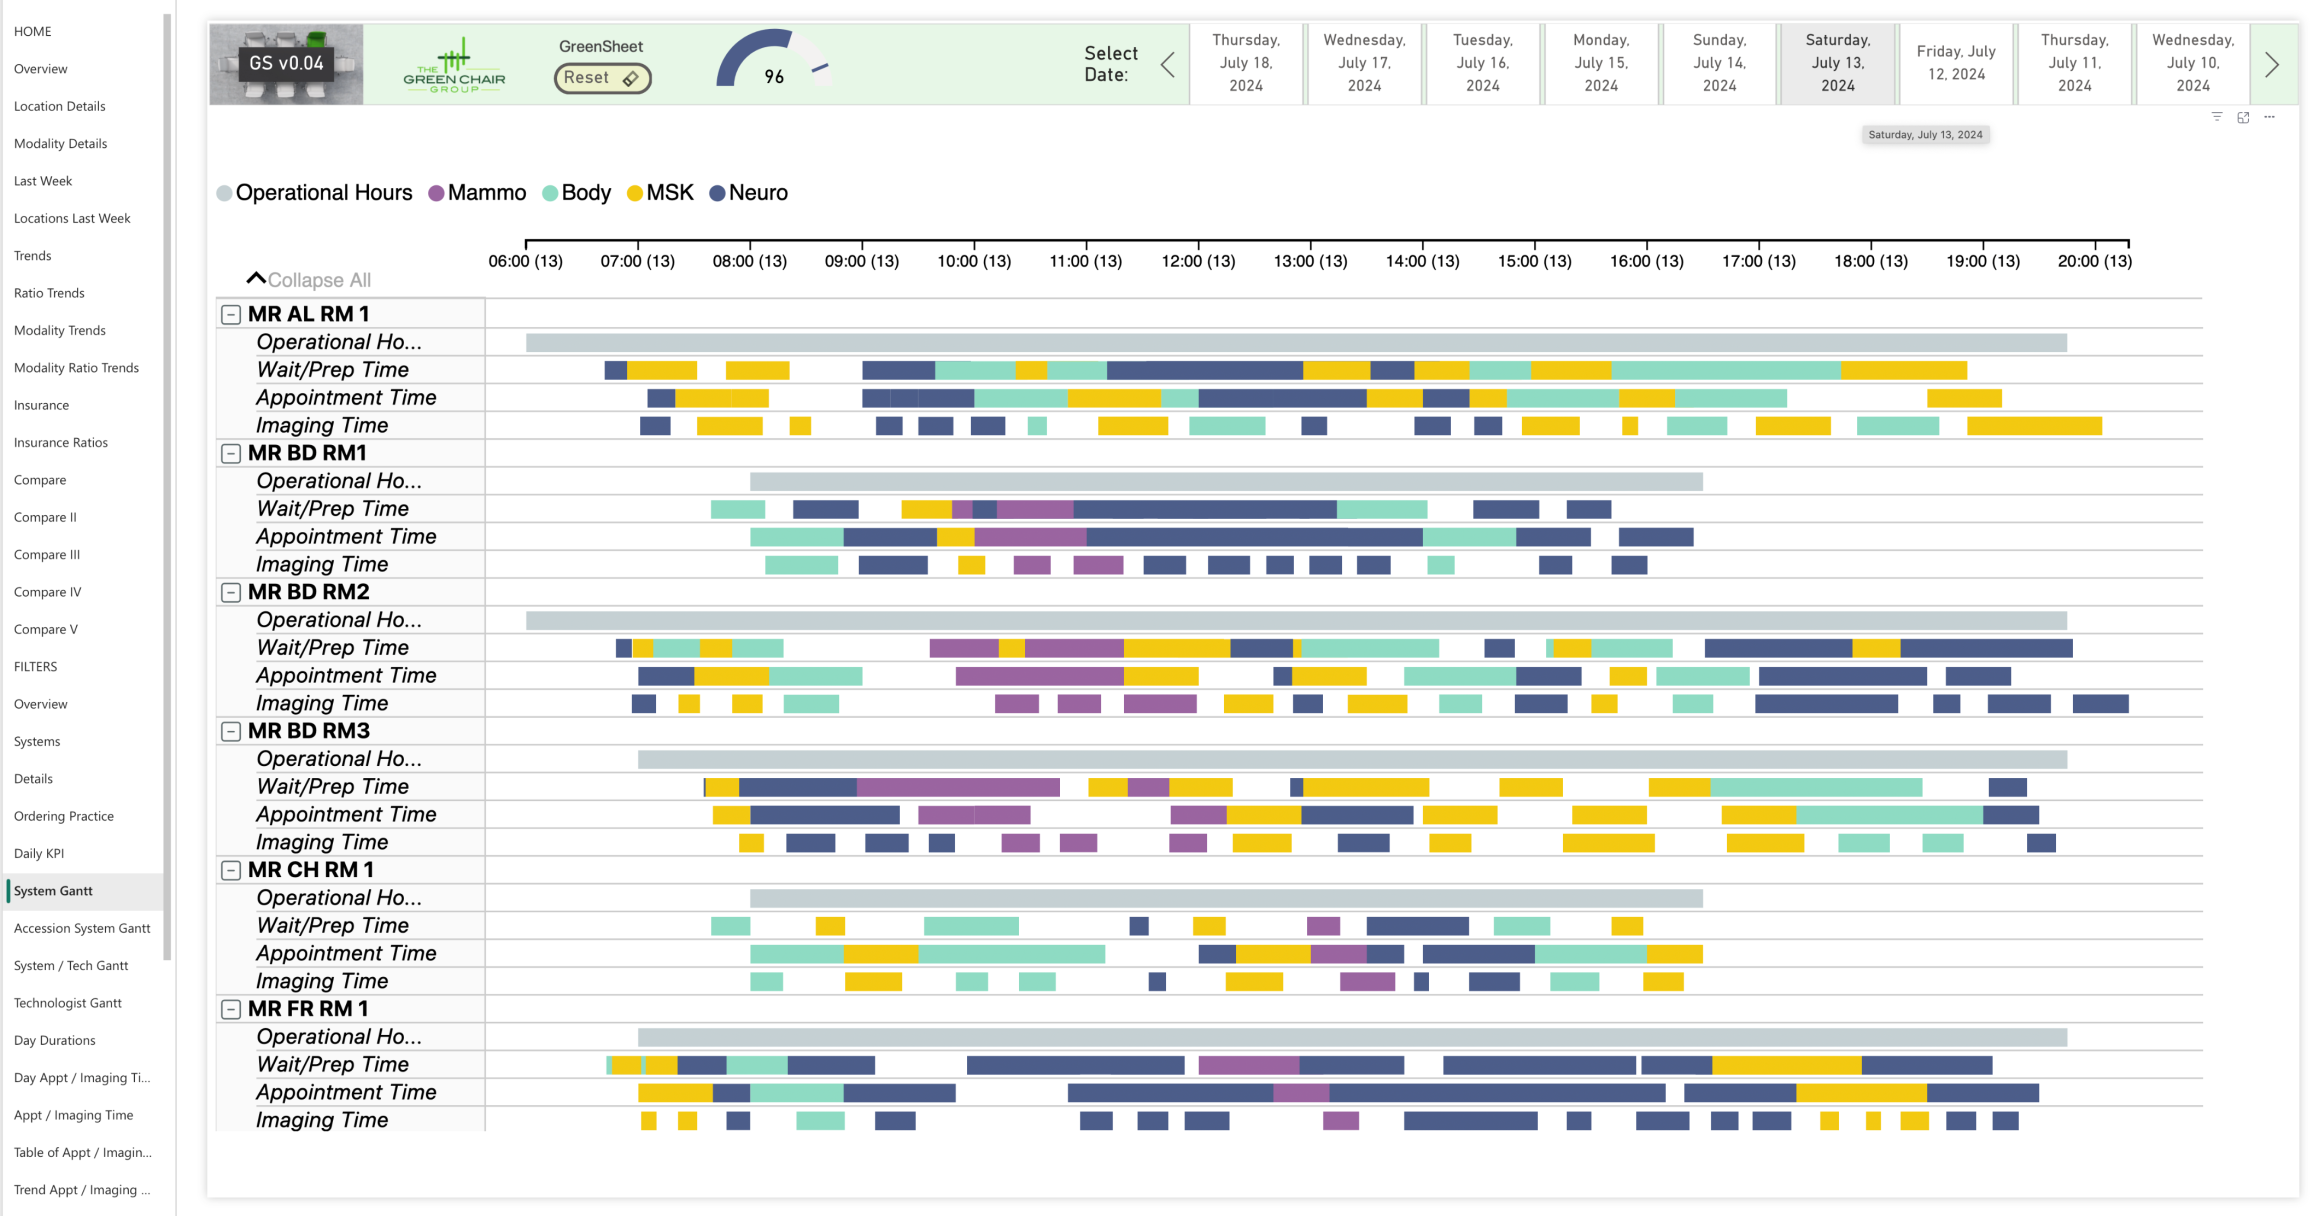Click the Body legend color dot
Screen dimensions: 2319x1216
point(550,193)
